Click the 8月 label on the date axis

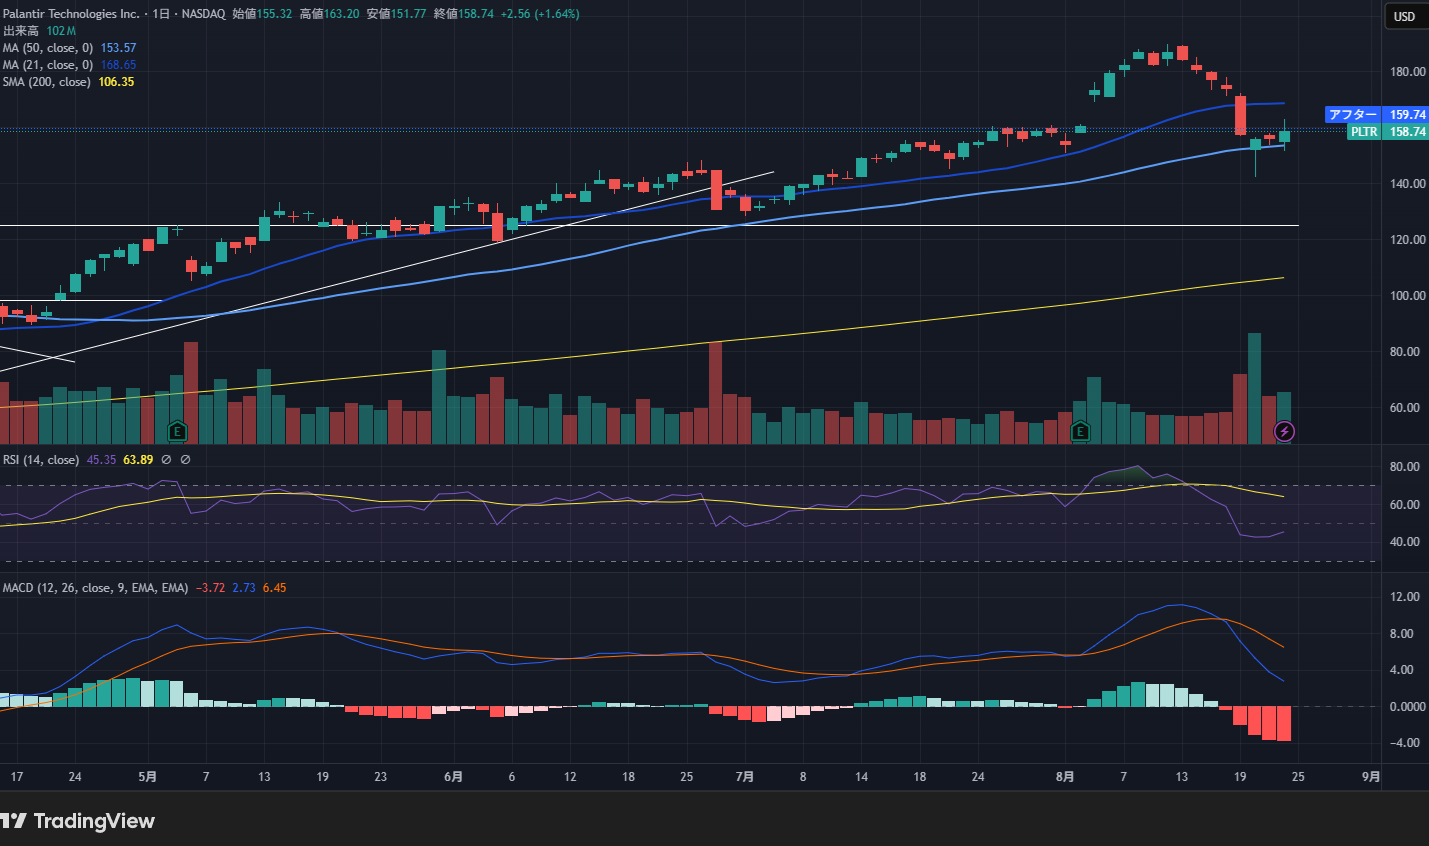coord(1065,777)
